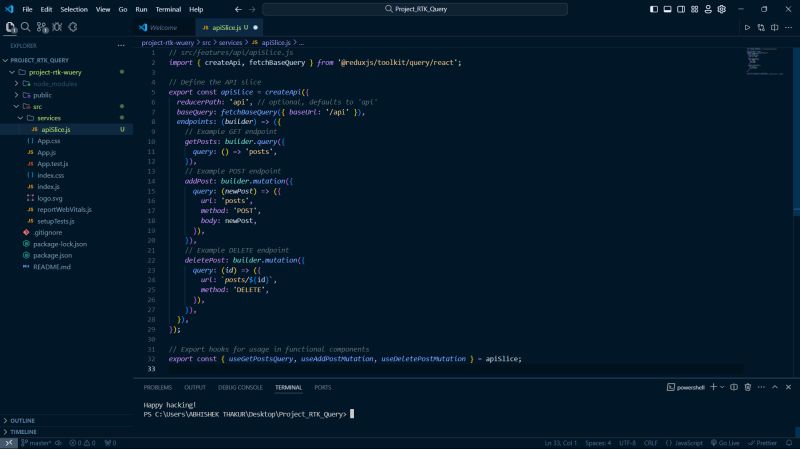
Task: Expand the public folder
Action: (42, 95)
